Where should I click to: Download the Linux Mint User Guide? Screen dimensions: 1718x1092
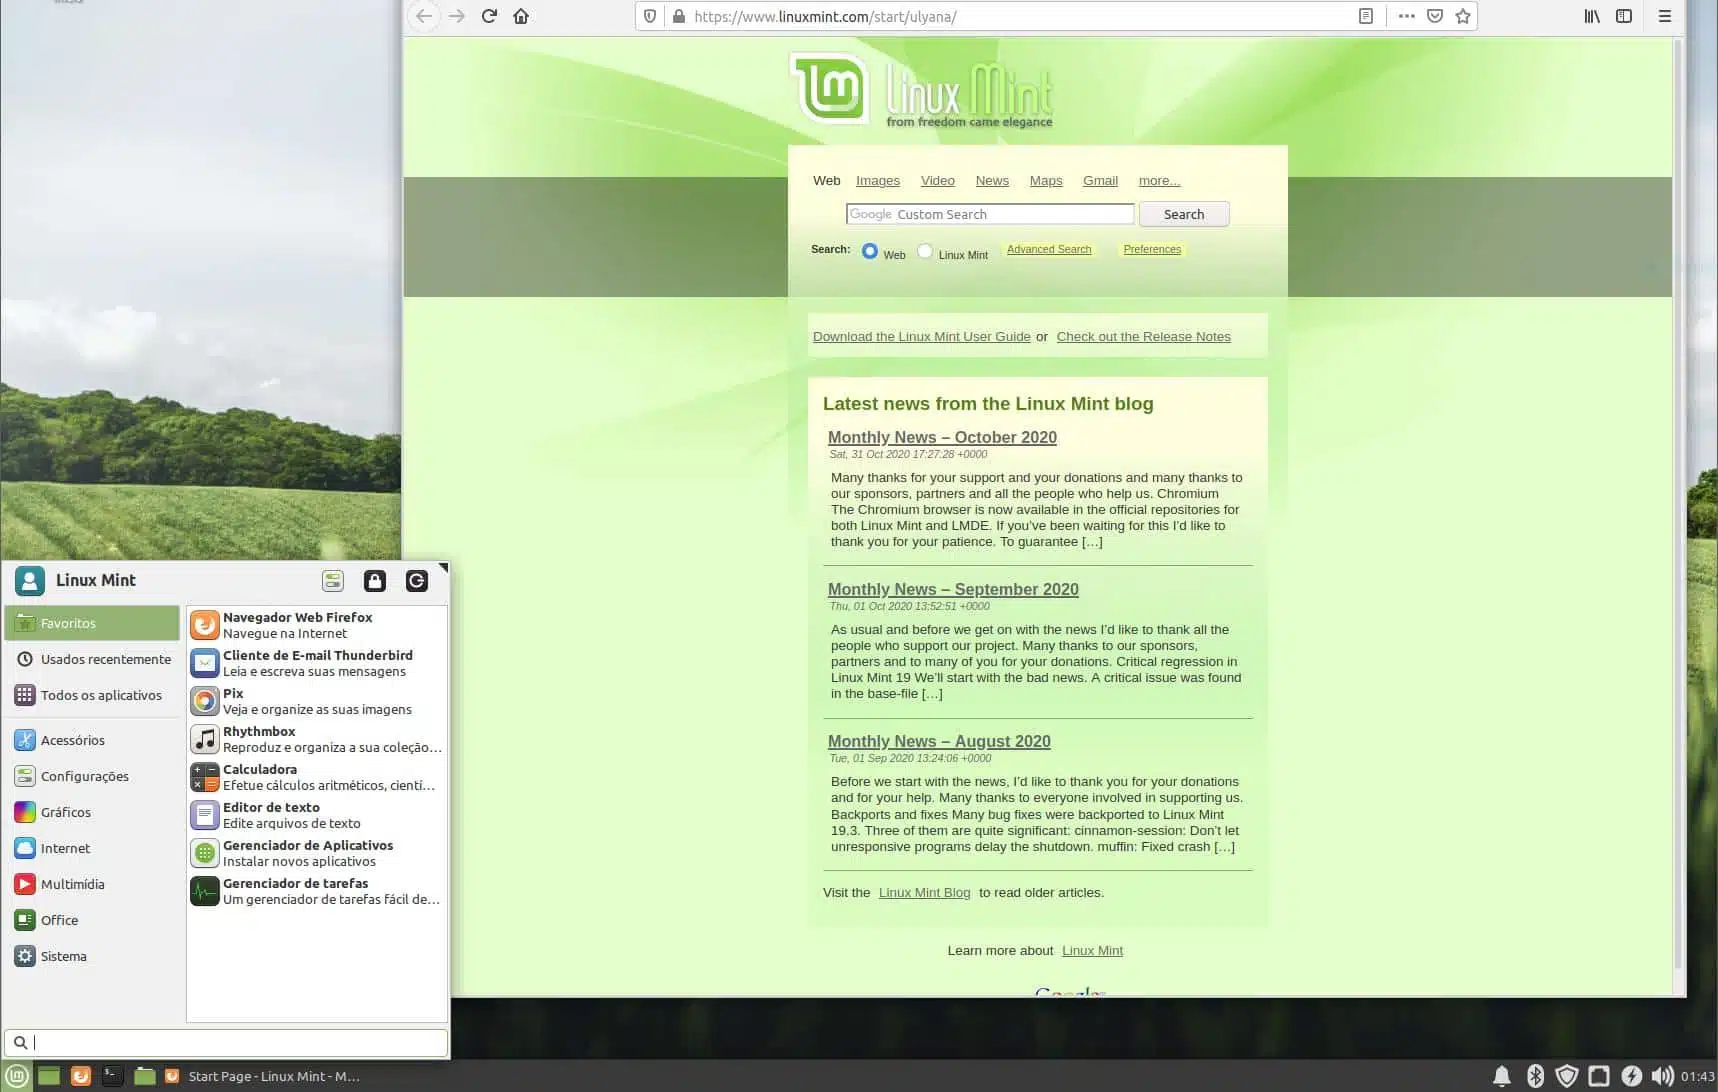tap(921, 337)
